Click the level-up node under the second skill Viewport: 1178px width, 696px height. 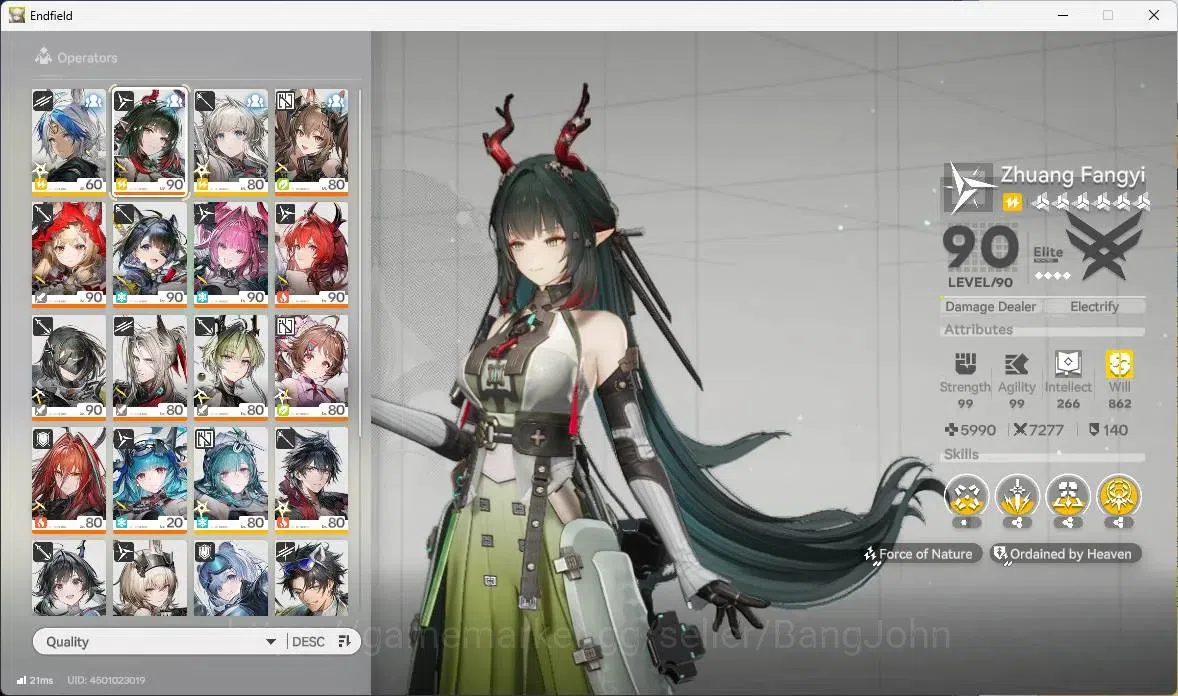click(x=1016, y=522)
